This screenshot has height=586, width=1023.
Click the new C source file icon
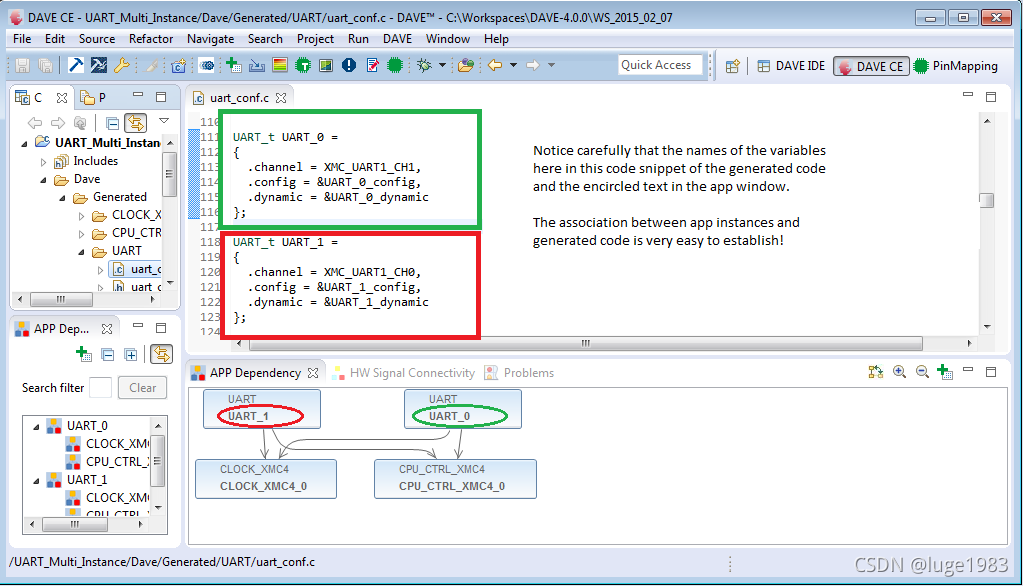(x=178, y=65)
